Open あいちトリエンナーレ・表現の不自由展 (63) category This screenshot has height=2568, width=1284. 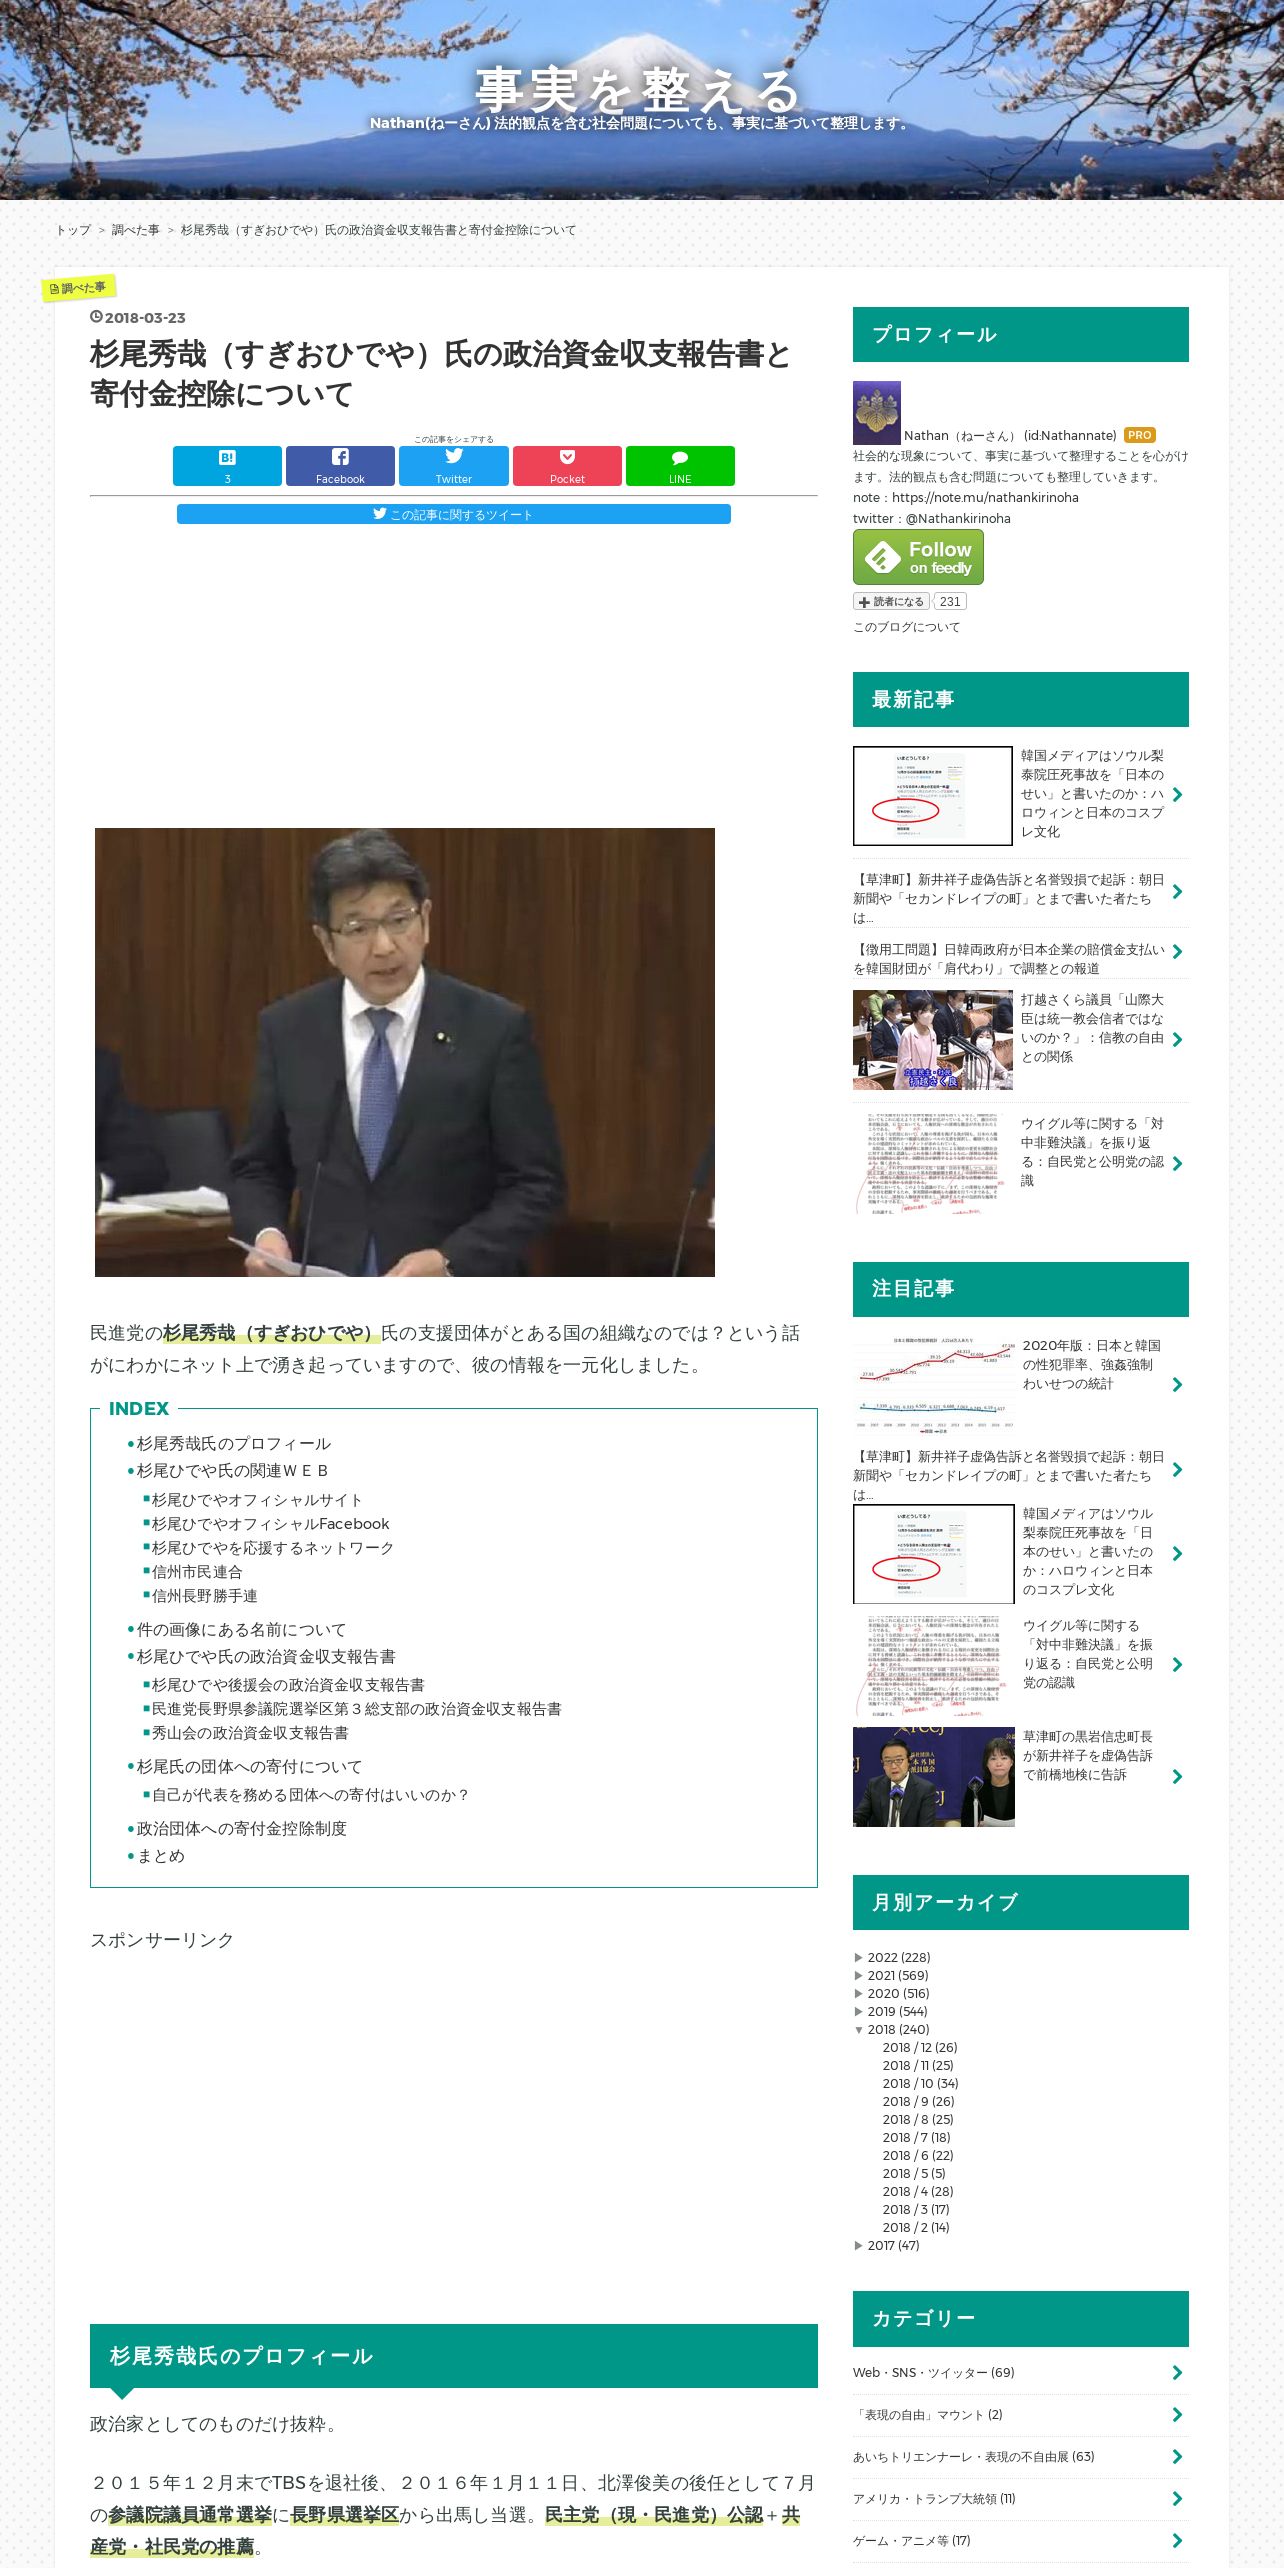coord(973,2457)
